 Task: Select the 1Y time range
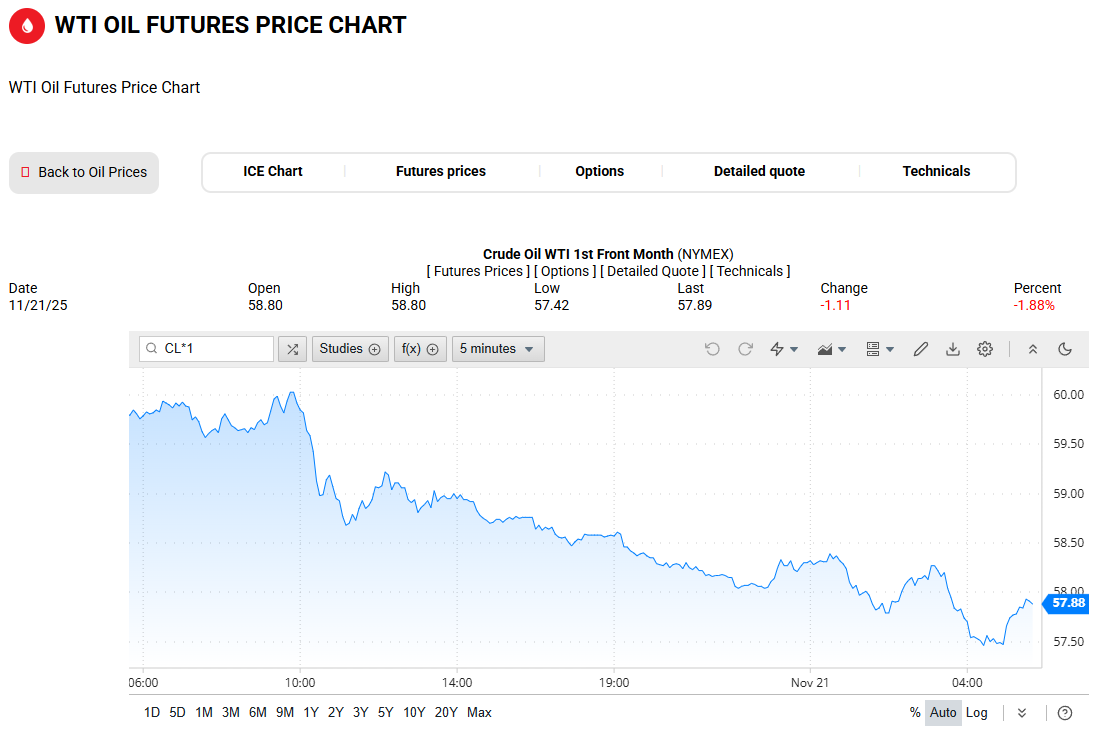(x=311, y=713)
